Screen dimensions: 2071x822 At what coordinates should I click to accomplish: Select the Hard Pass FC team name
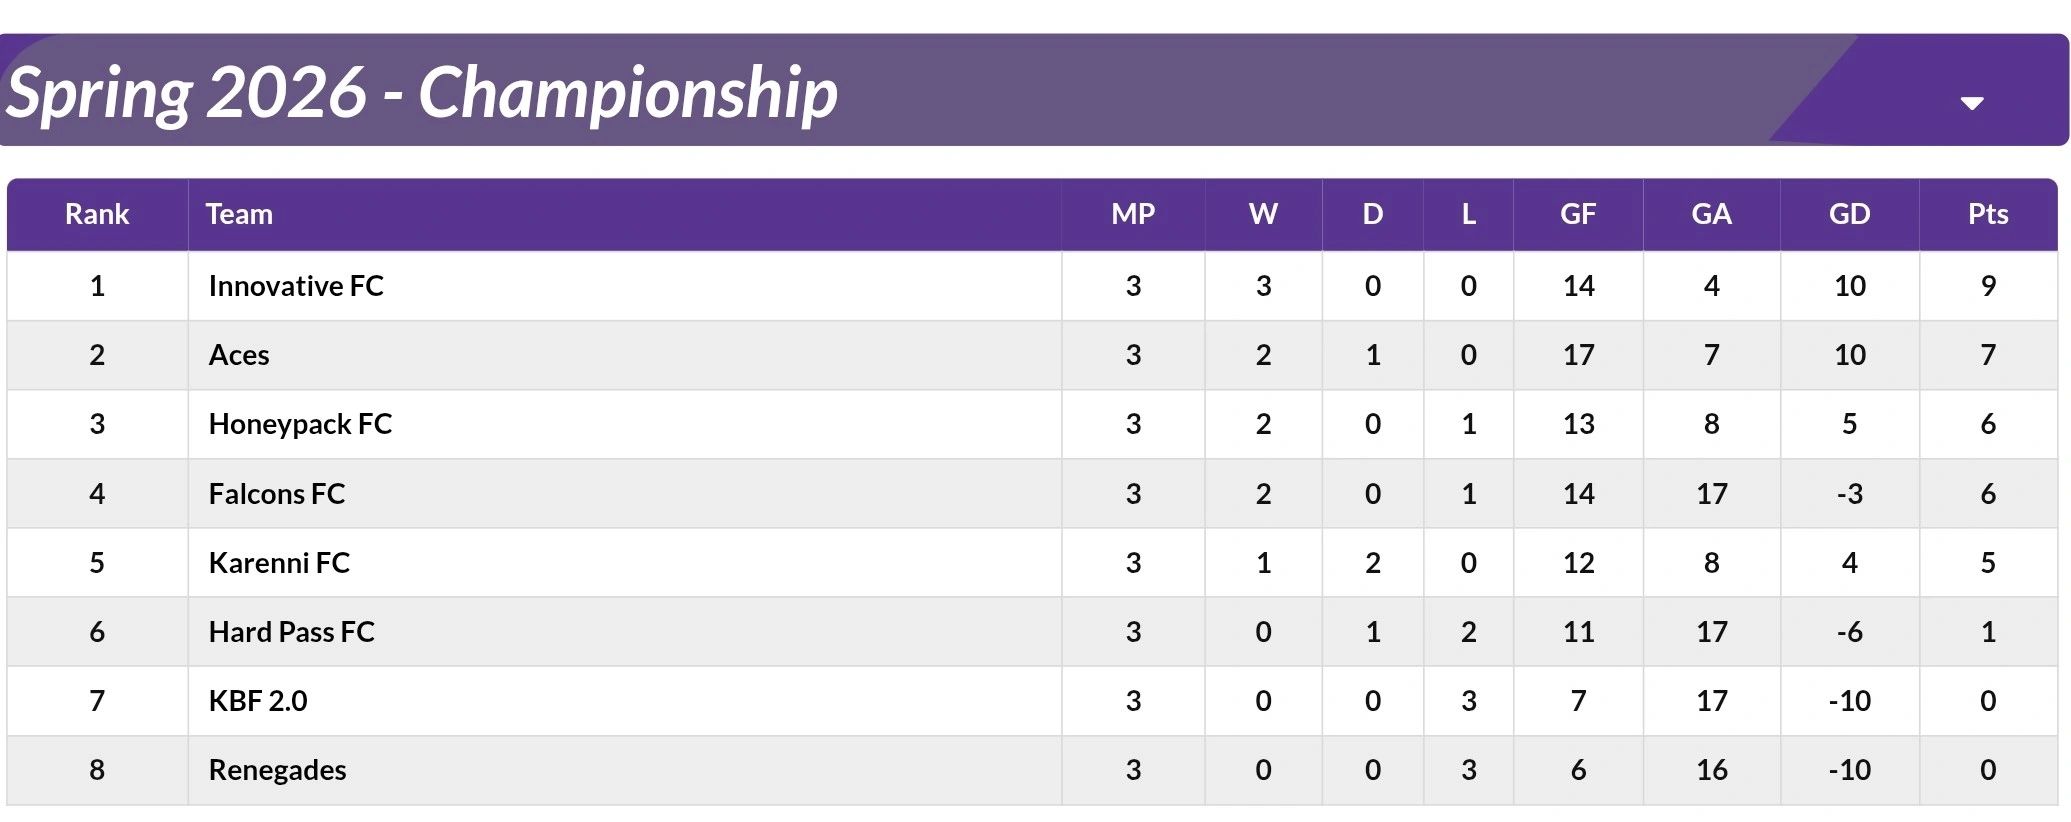[291, 632]
